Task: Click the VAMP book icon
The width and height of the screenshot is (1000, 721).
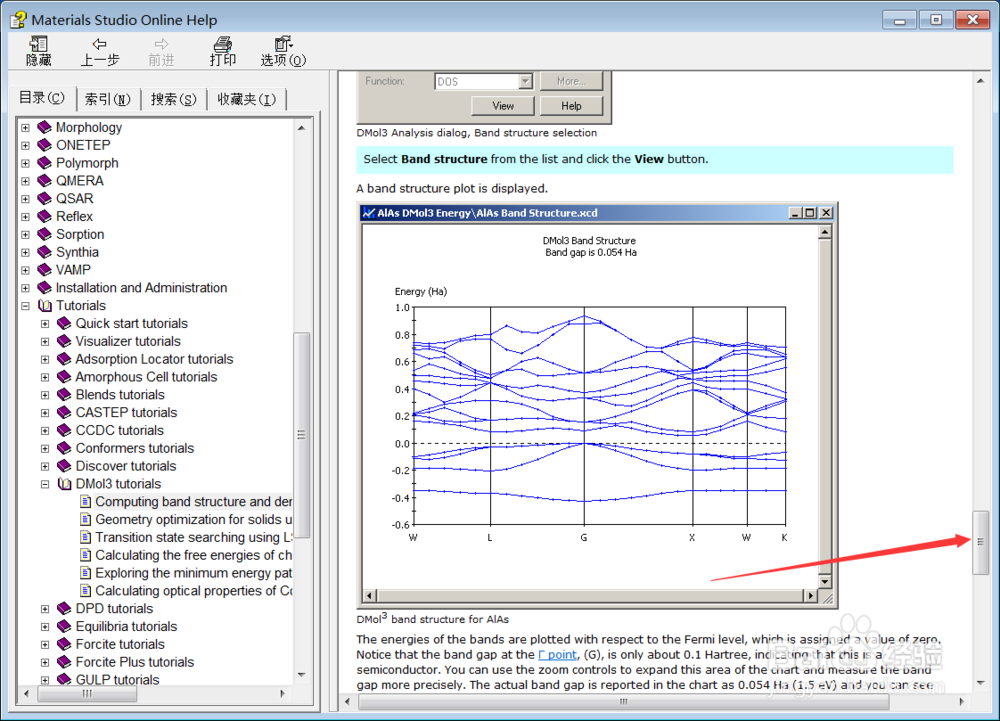Action: [x=44, y=270]
